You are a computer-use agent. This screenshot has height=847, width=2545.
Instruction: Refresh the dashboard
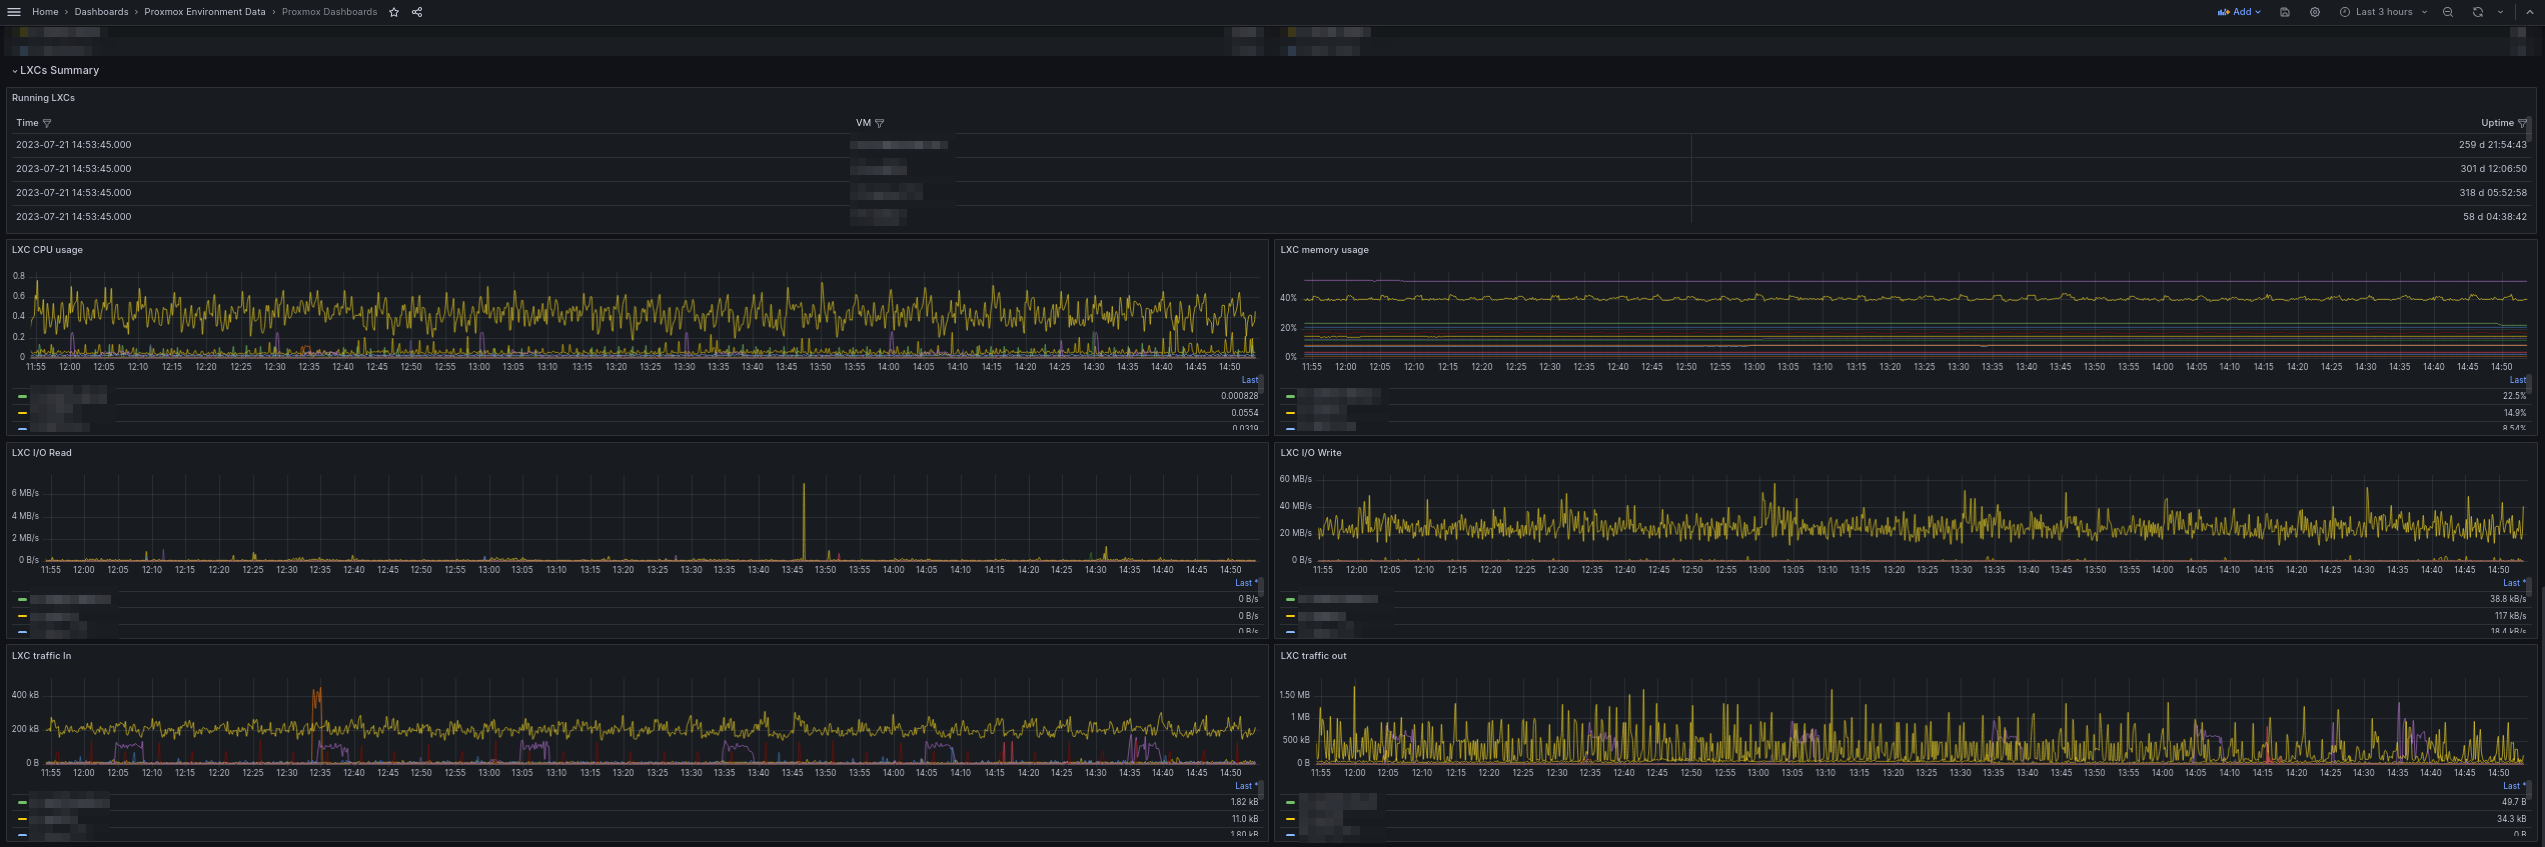point(2478,12)
